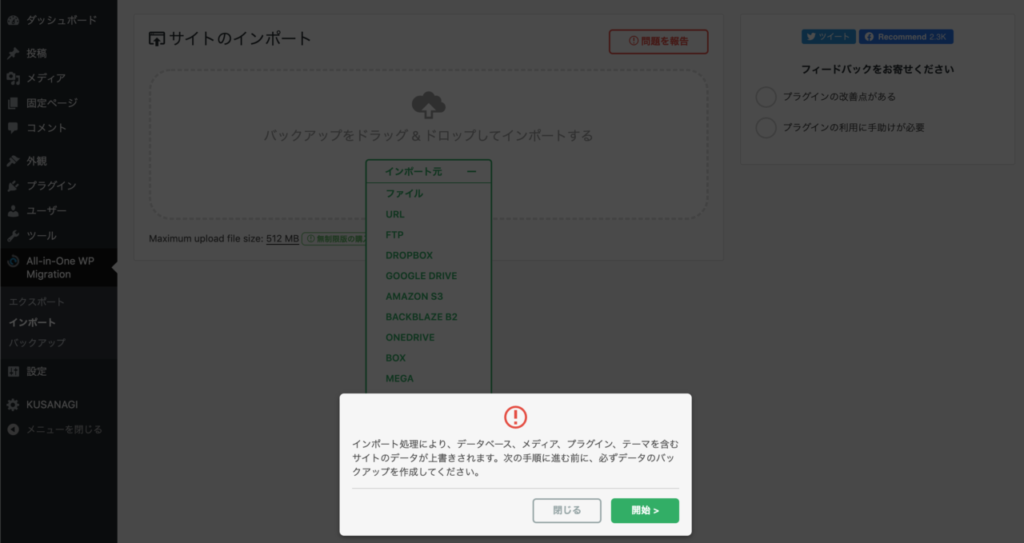Click the コメント speech bubble icon
The image size is (1024, 543).
click(13, 128)
